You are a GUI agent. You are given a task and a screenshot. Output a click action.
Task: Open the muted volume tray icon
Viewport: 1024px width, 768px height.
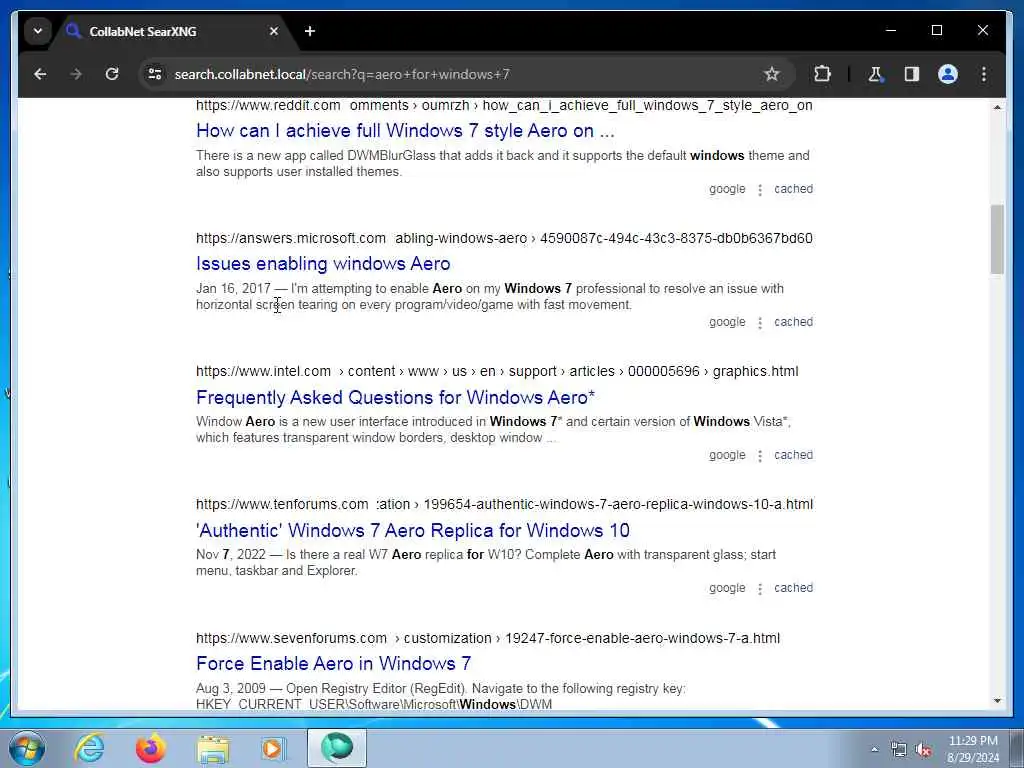click(x=923, y=750)
